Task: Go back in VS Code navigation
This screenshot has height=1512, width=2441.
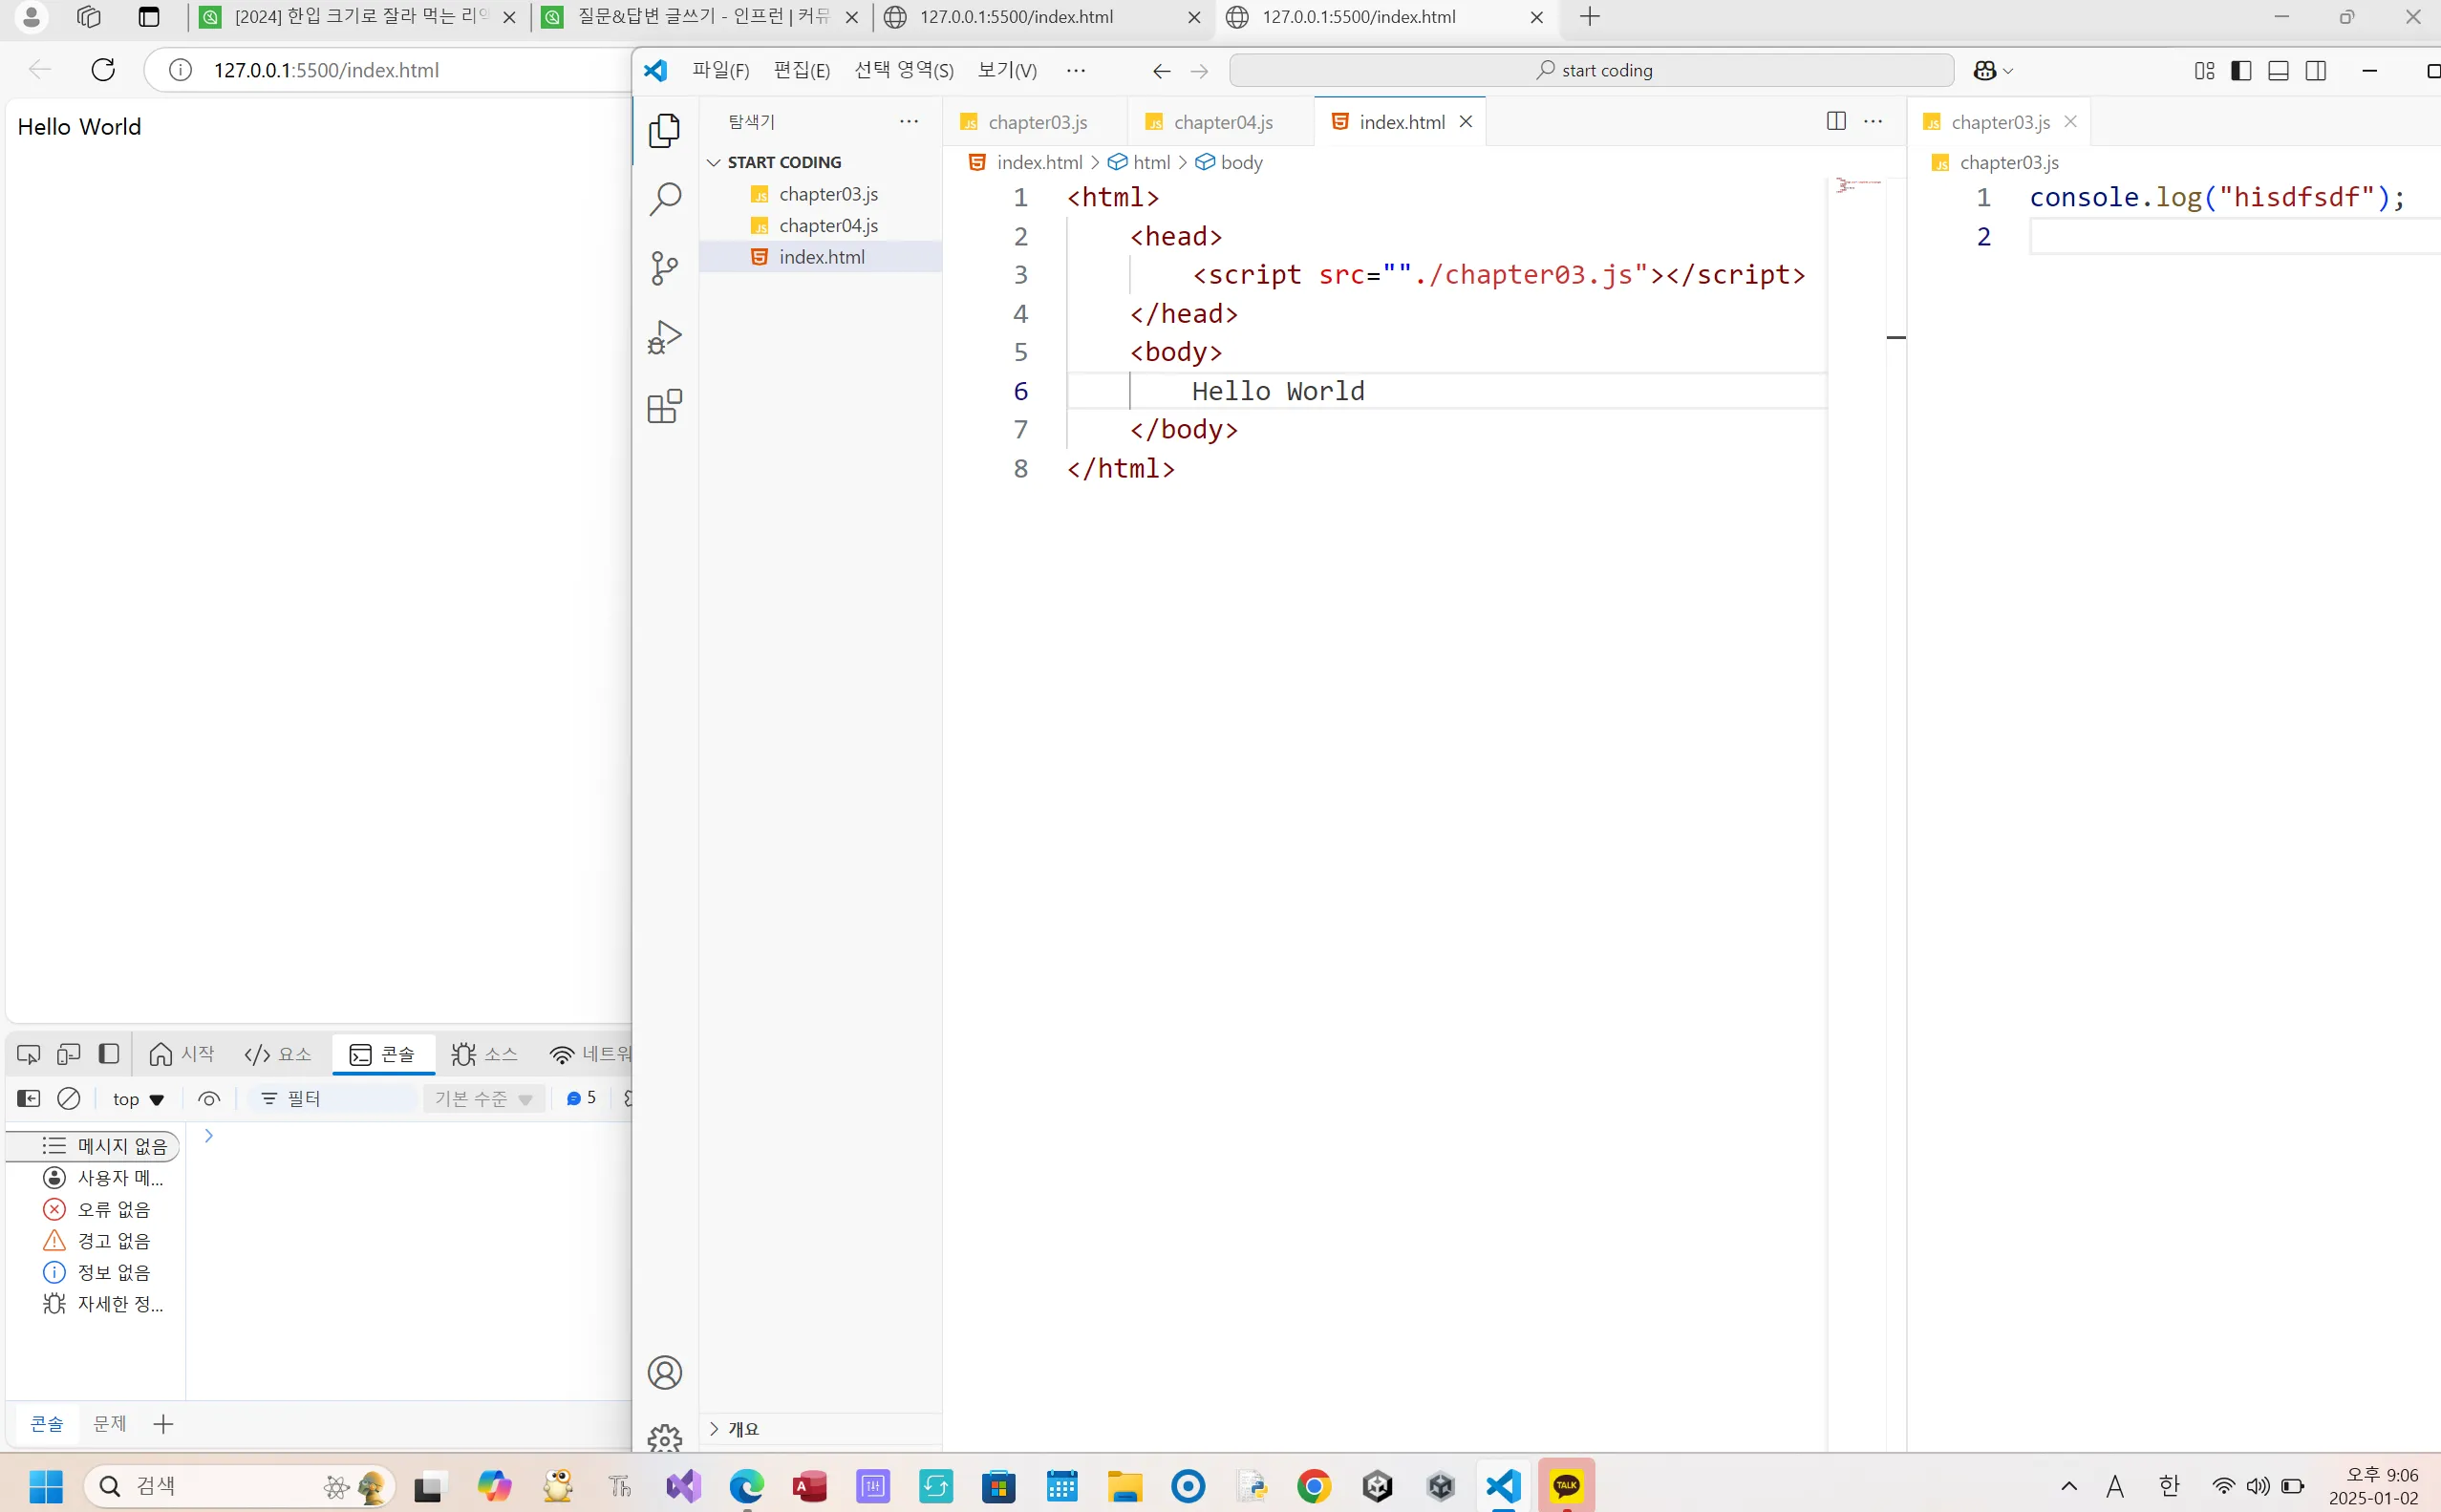Action: click(1161, 70)
